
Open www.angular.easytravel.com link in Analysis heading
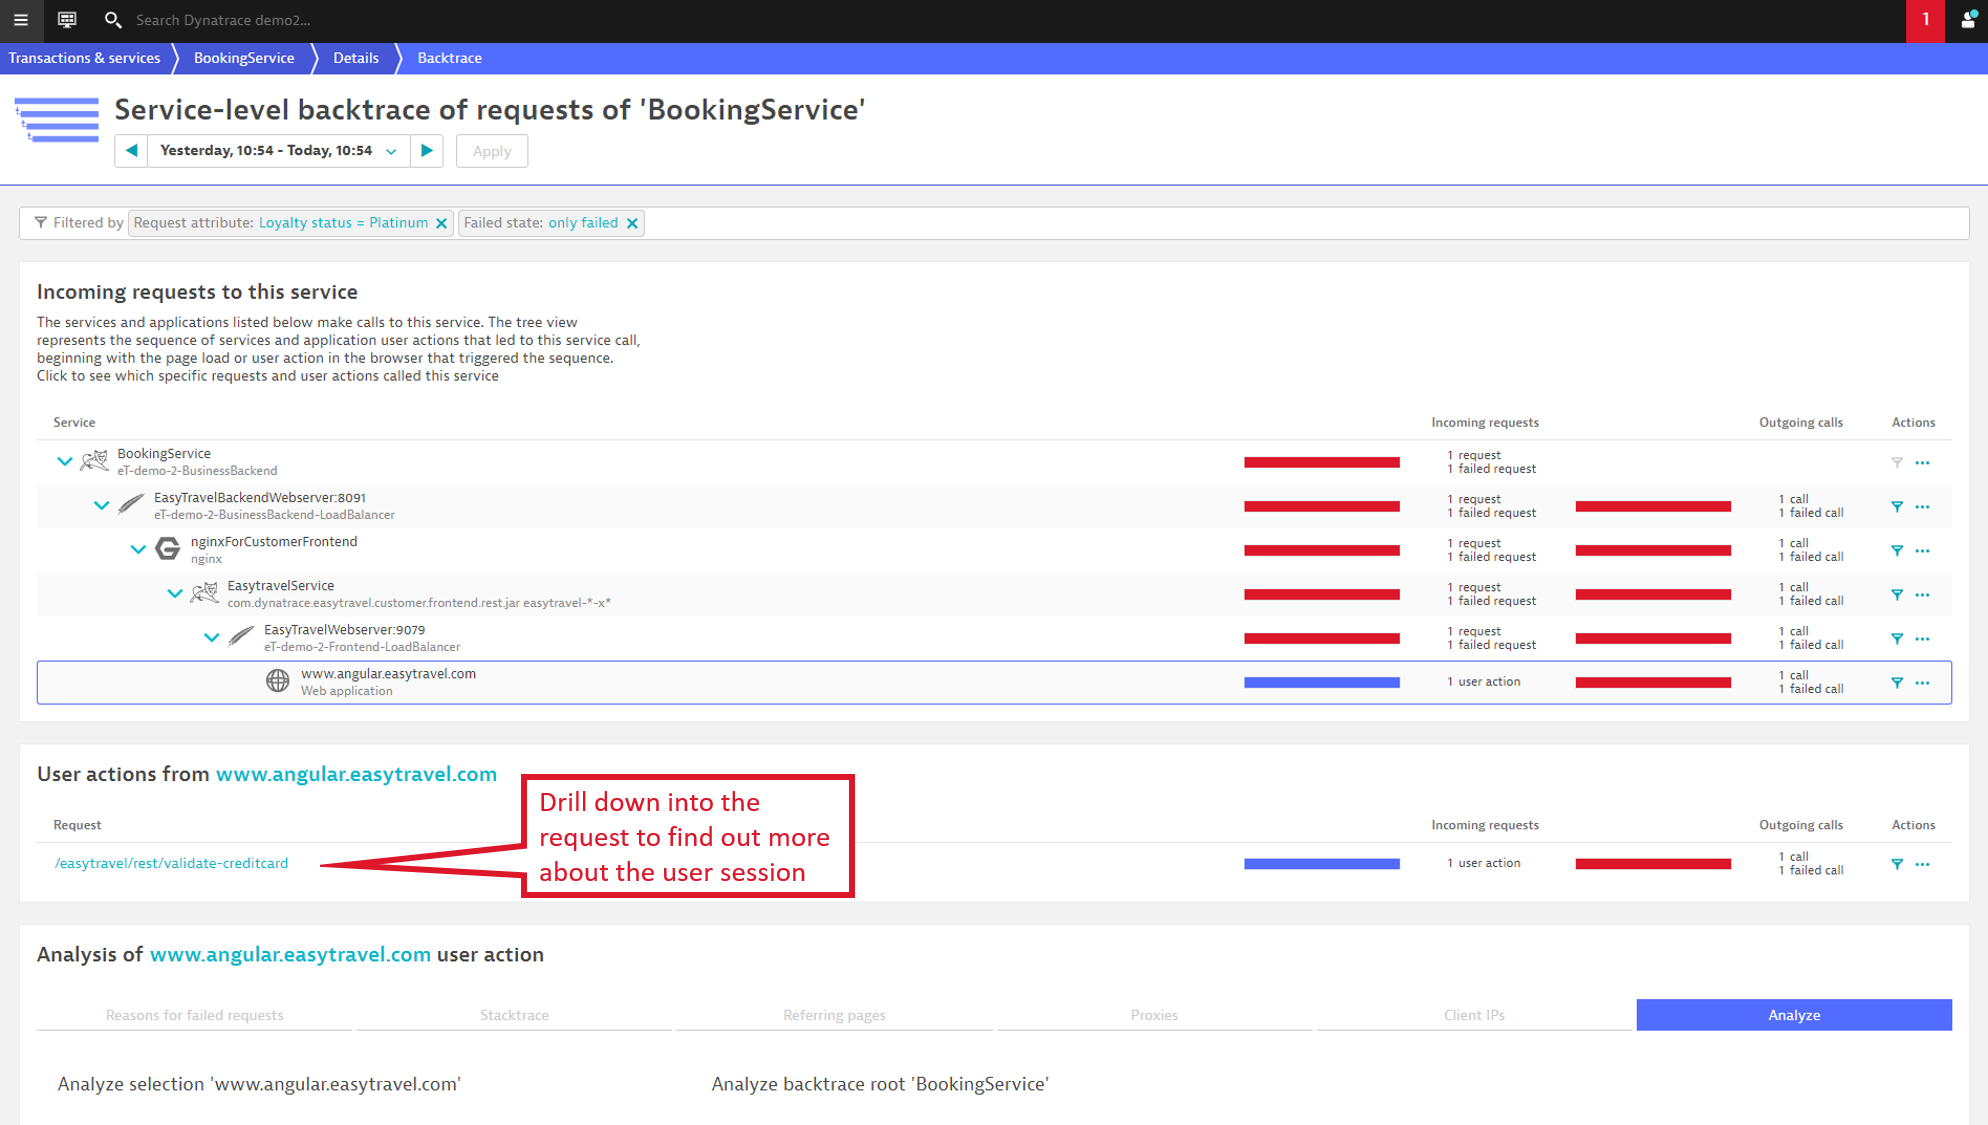[290, 954]
